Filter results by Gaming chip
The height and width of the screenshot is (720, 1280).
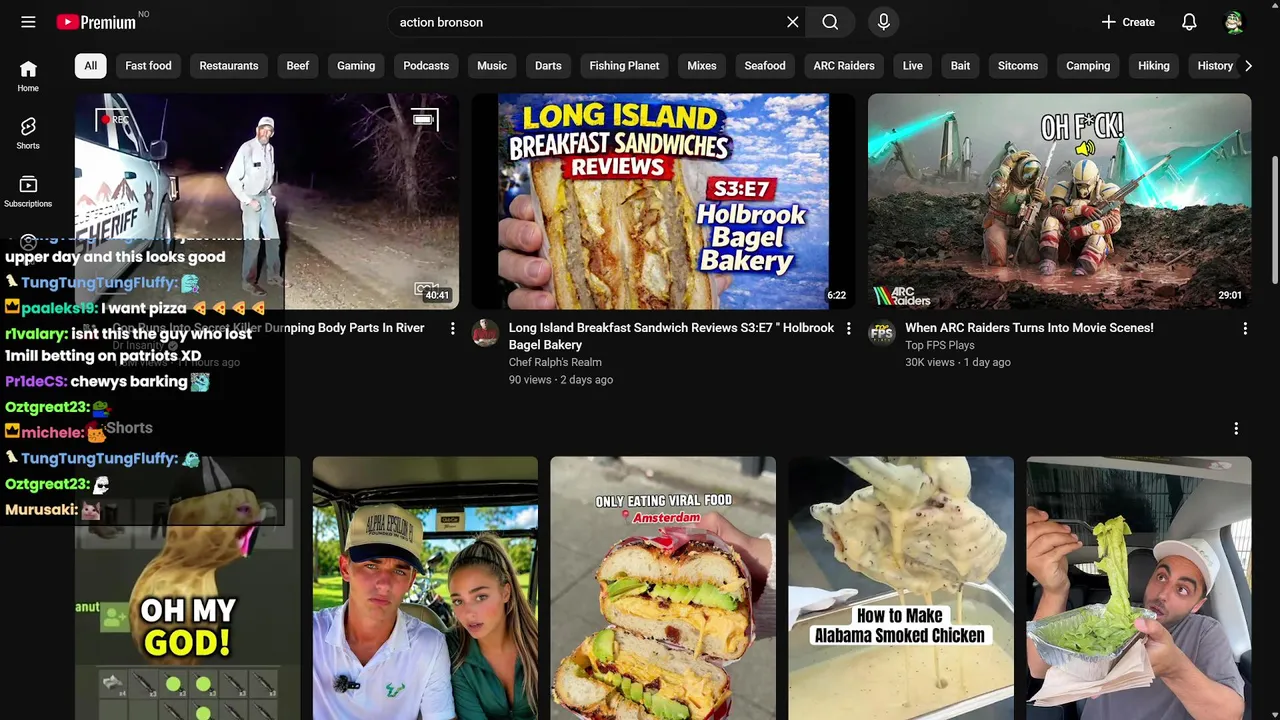pos(356,66)
